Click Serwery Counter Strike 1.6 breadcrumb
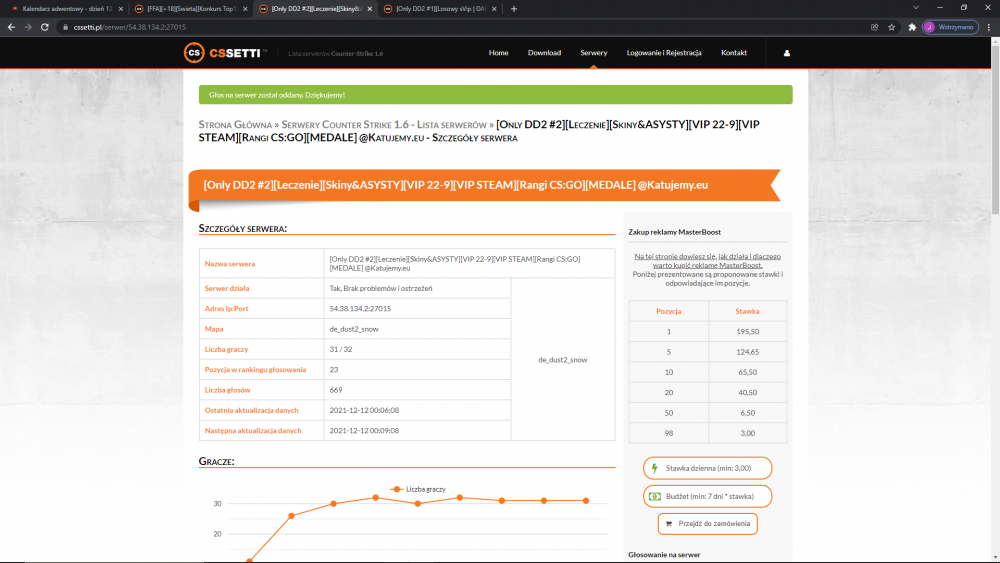This screenshot has width=1000, height=563. coord(384,125)
